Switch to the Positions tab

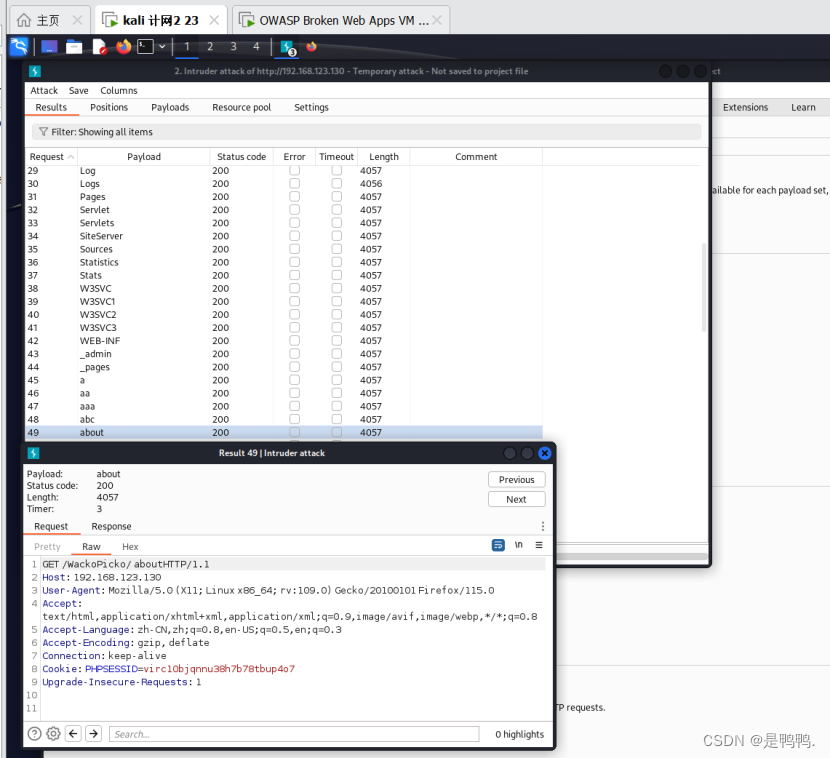click(x=109, y=107)
